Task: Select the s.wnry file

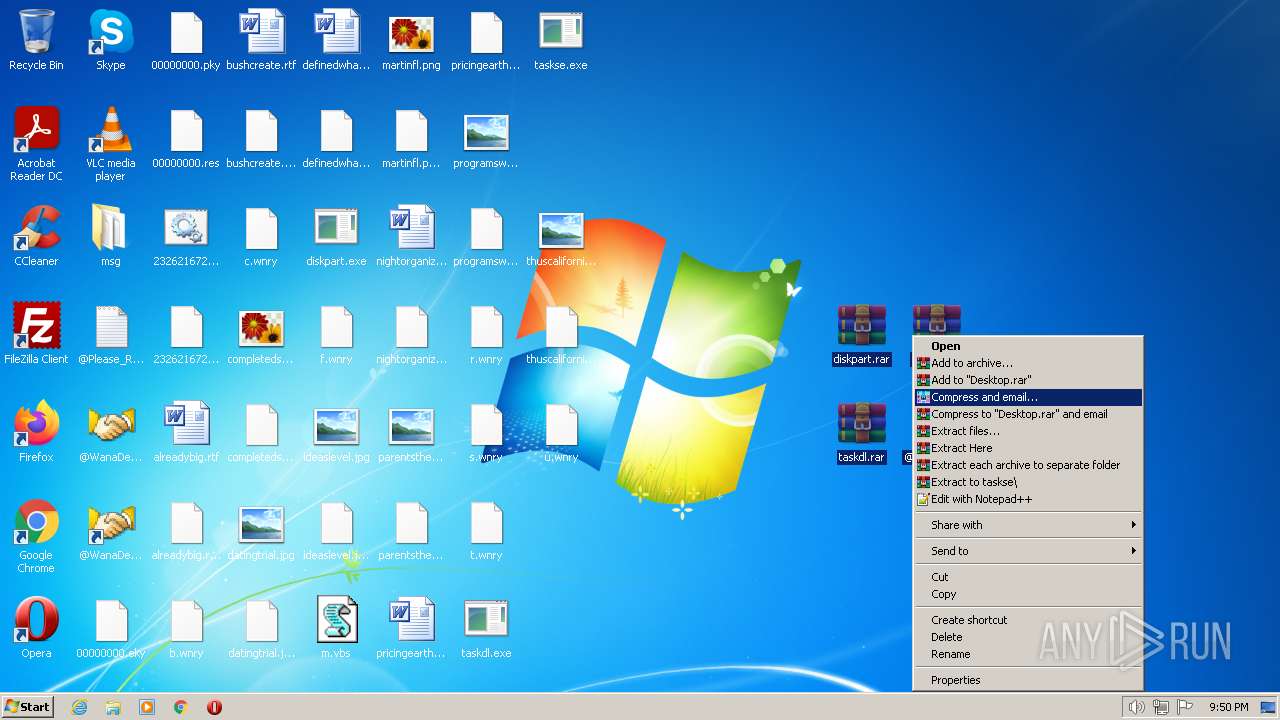Action: click(486, 432)
